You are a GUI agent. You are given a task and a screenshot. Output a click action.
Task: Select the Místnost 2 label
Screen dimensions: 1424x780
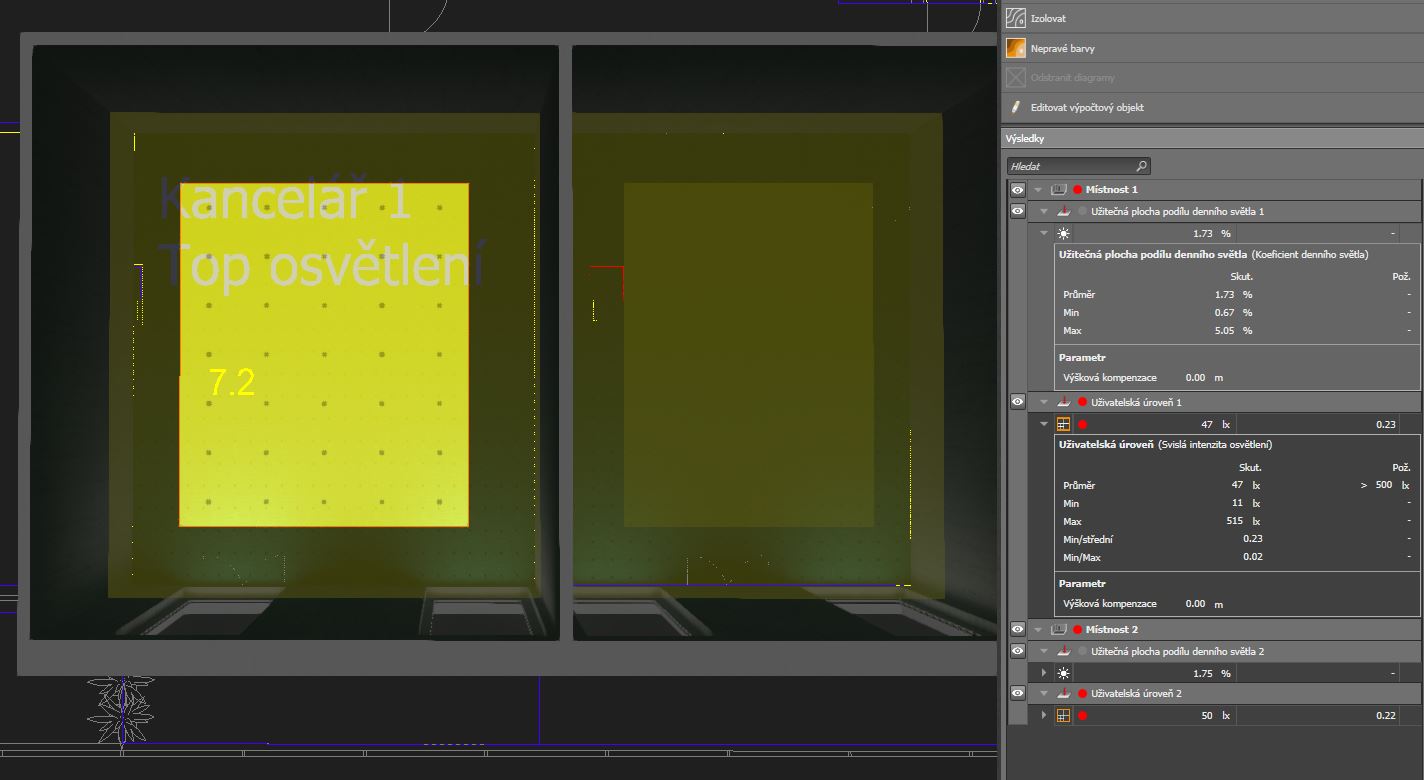click(x=1112, y=629)
